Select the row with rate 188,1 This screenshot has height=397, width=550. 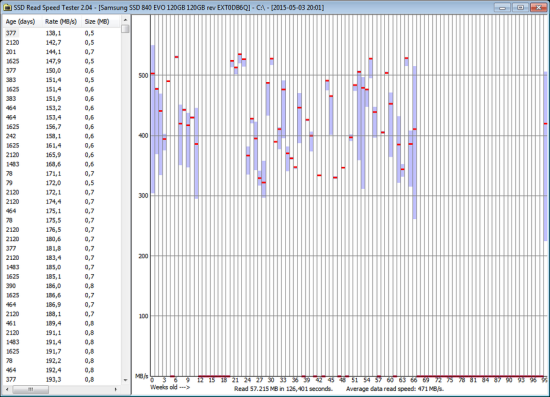click(61, 314)
